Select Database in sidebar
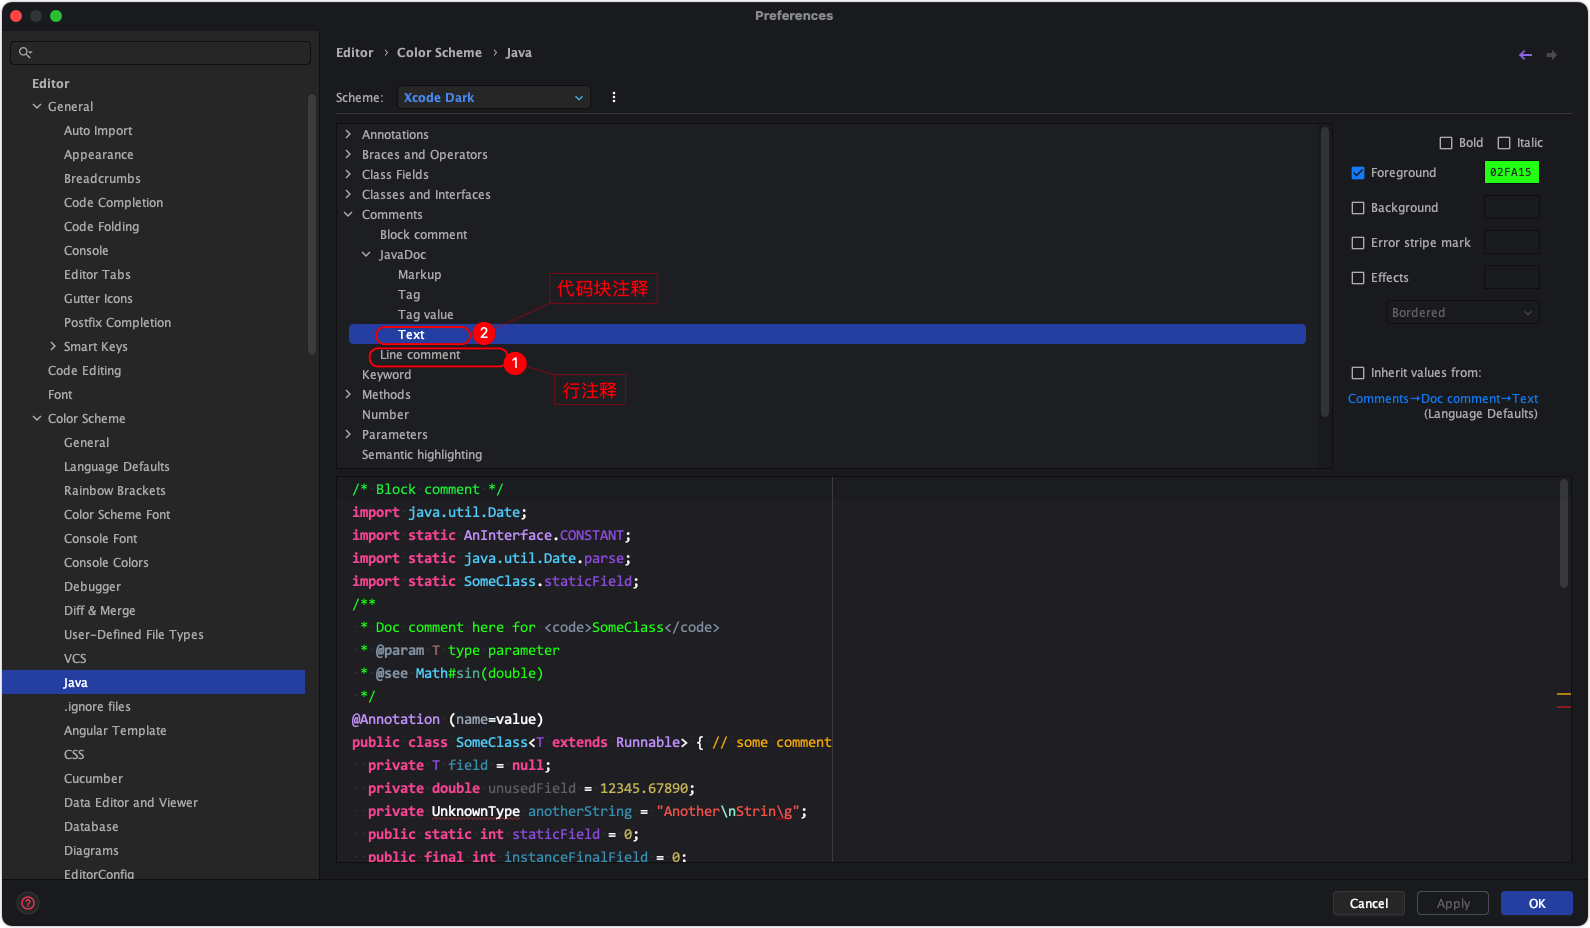 pyautogui.click(x=91, y=826)
